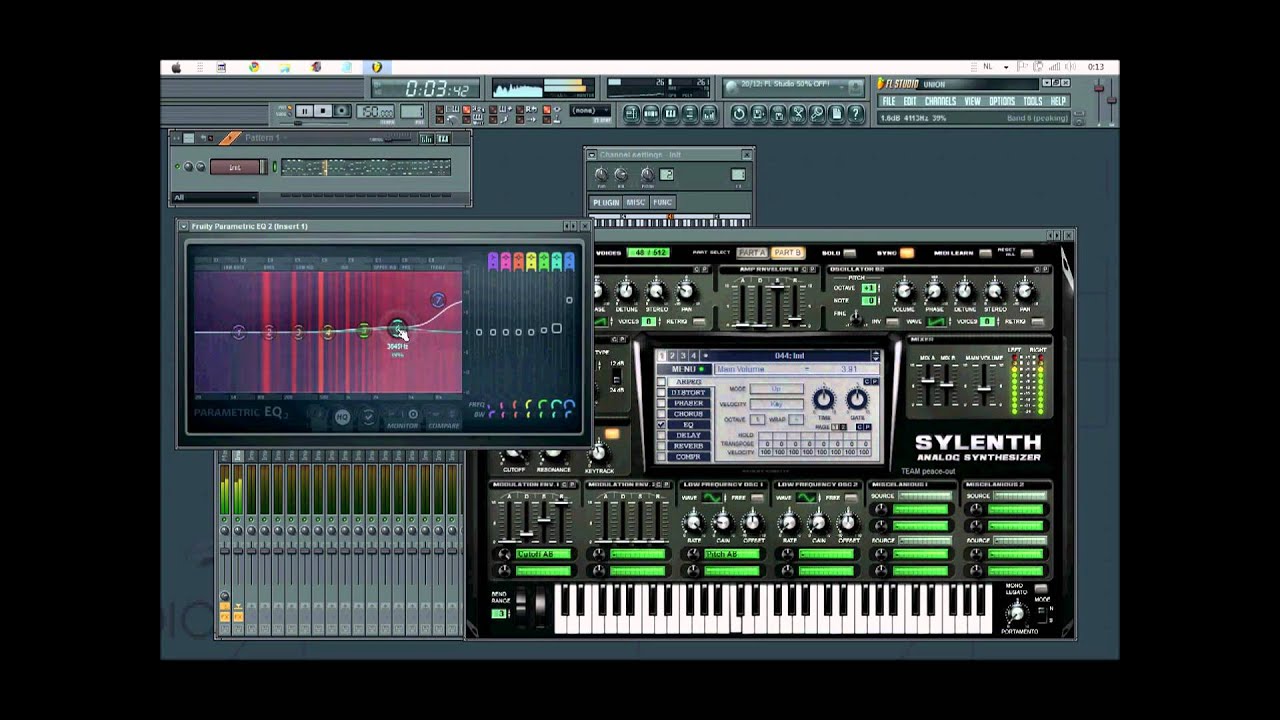Click the record button in transport
Viewport: 1280px width, 720px height.
(342, 111)
